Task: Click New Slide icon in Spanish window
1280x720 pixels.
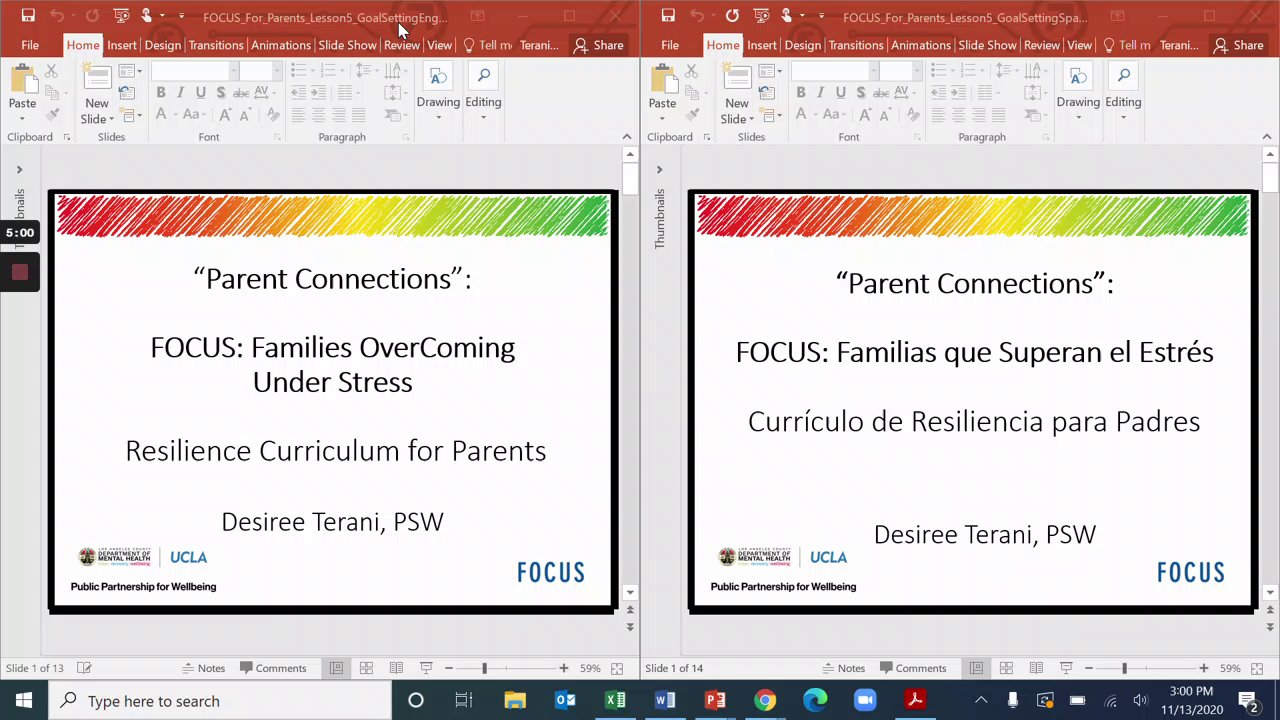Action: click(x=737, y=78)
